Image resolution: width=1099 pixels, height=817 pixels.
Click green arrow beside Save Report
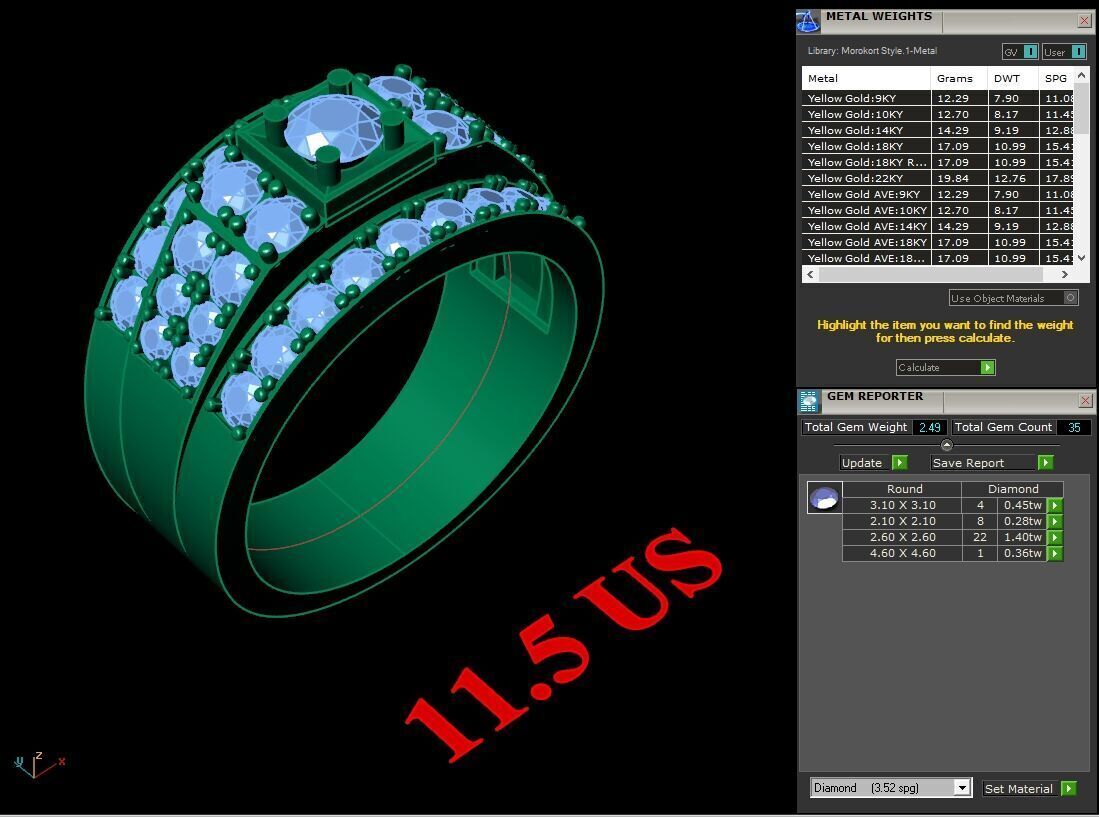(1045, 462)
